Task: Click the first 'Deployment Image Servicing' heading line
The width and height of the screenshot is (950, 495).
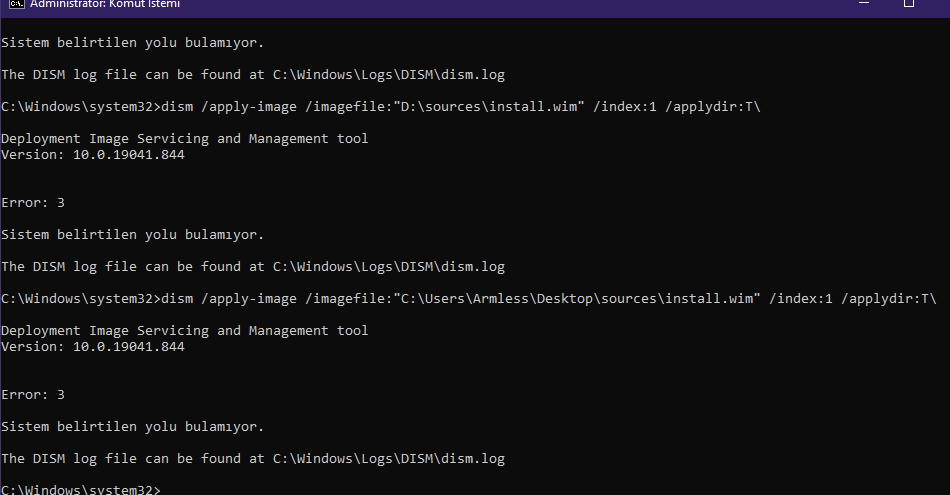Action: [185, 138]
